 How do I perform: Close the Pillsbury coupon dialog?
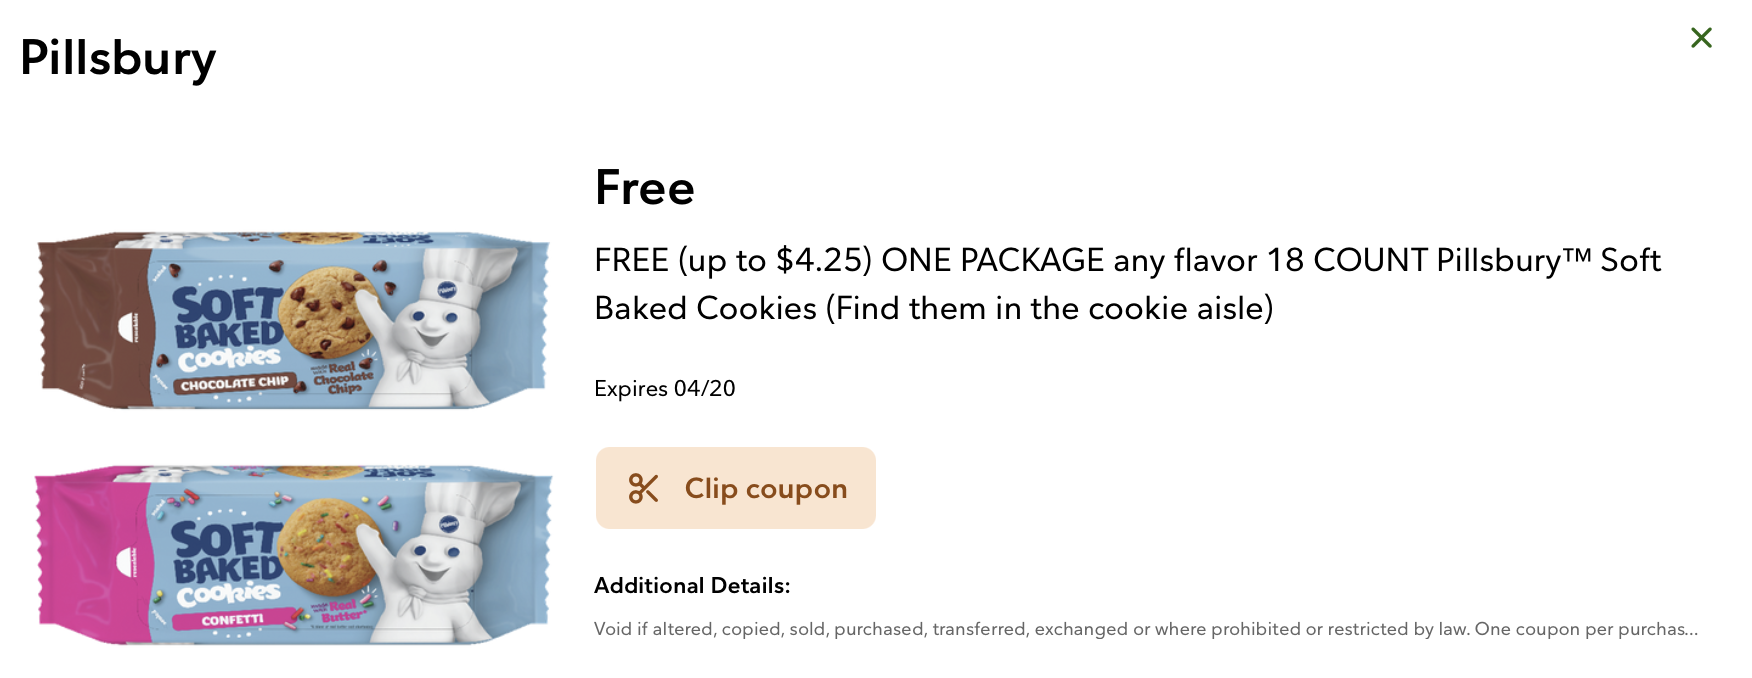1701,38
